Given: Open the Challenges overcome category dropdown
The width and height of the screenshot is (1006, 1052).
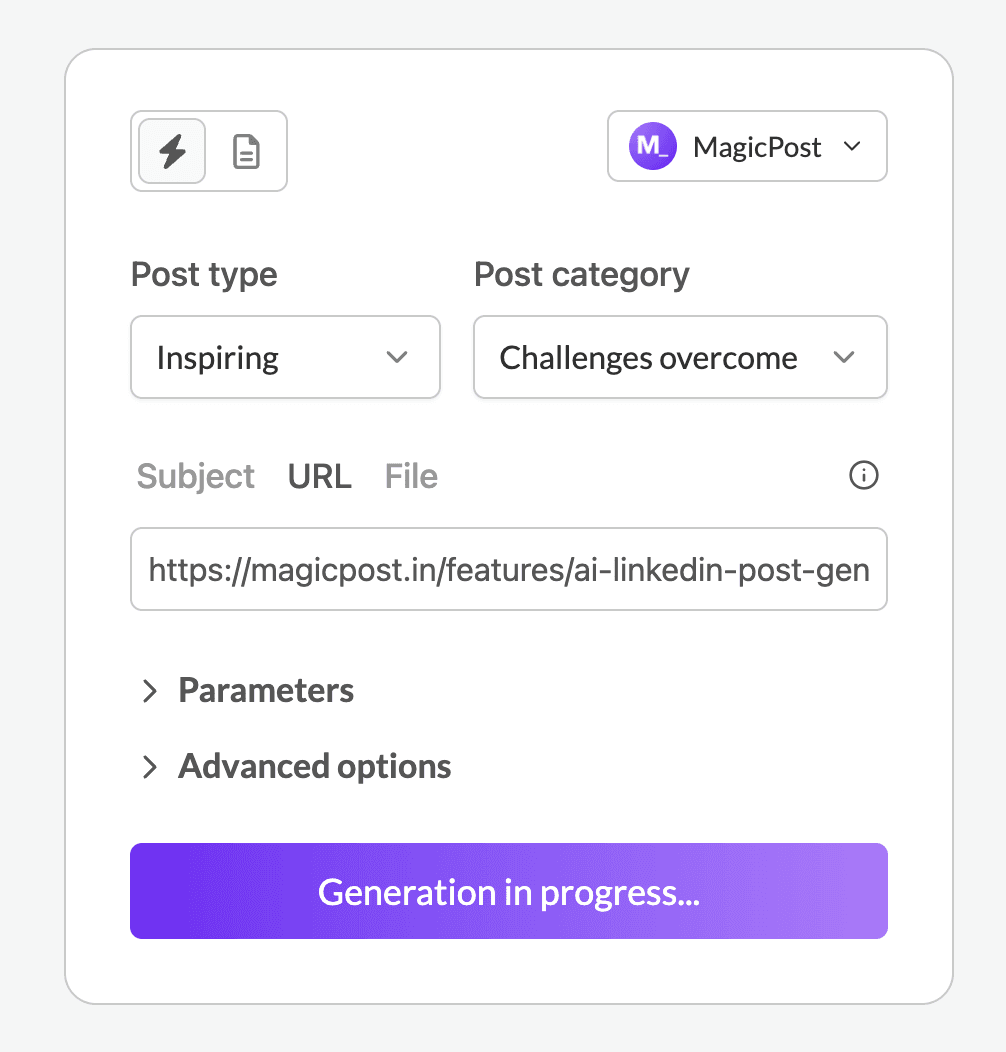Looking at the screenshot, I should coord(680,357).
